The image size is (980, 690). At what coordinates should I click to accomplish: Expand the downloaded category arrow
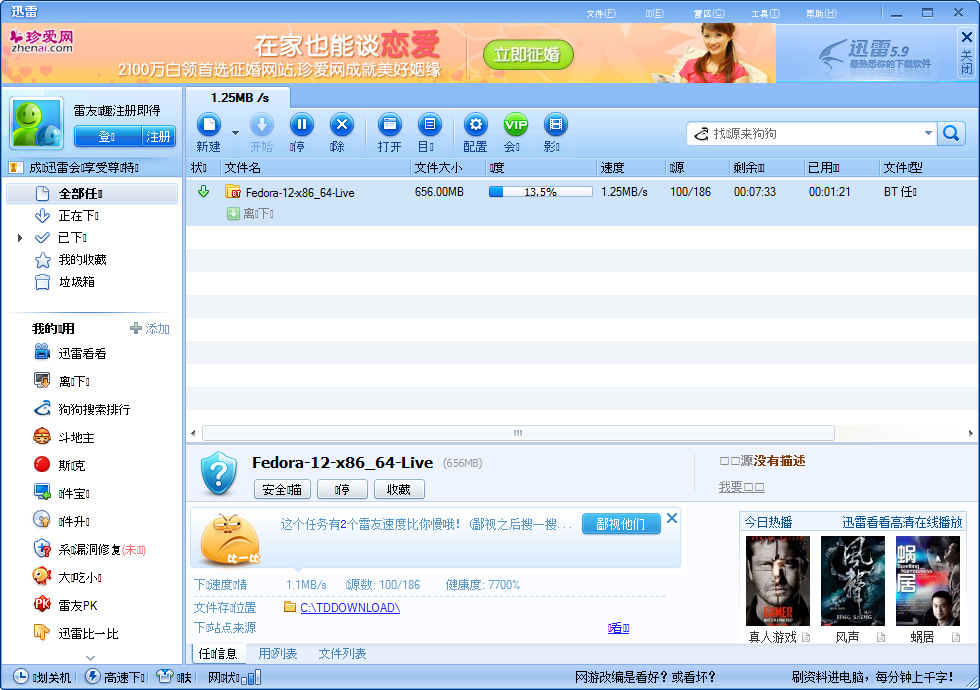pos(20,238)
